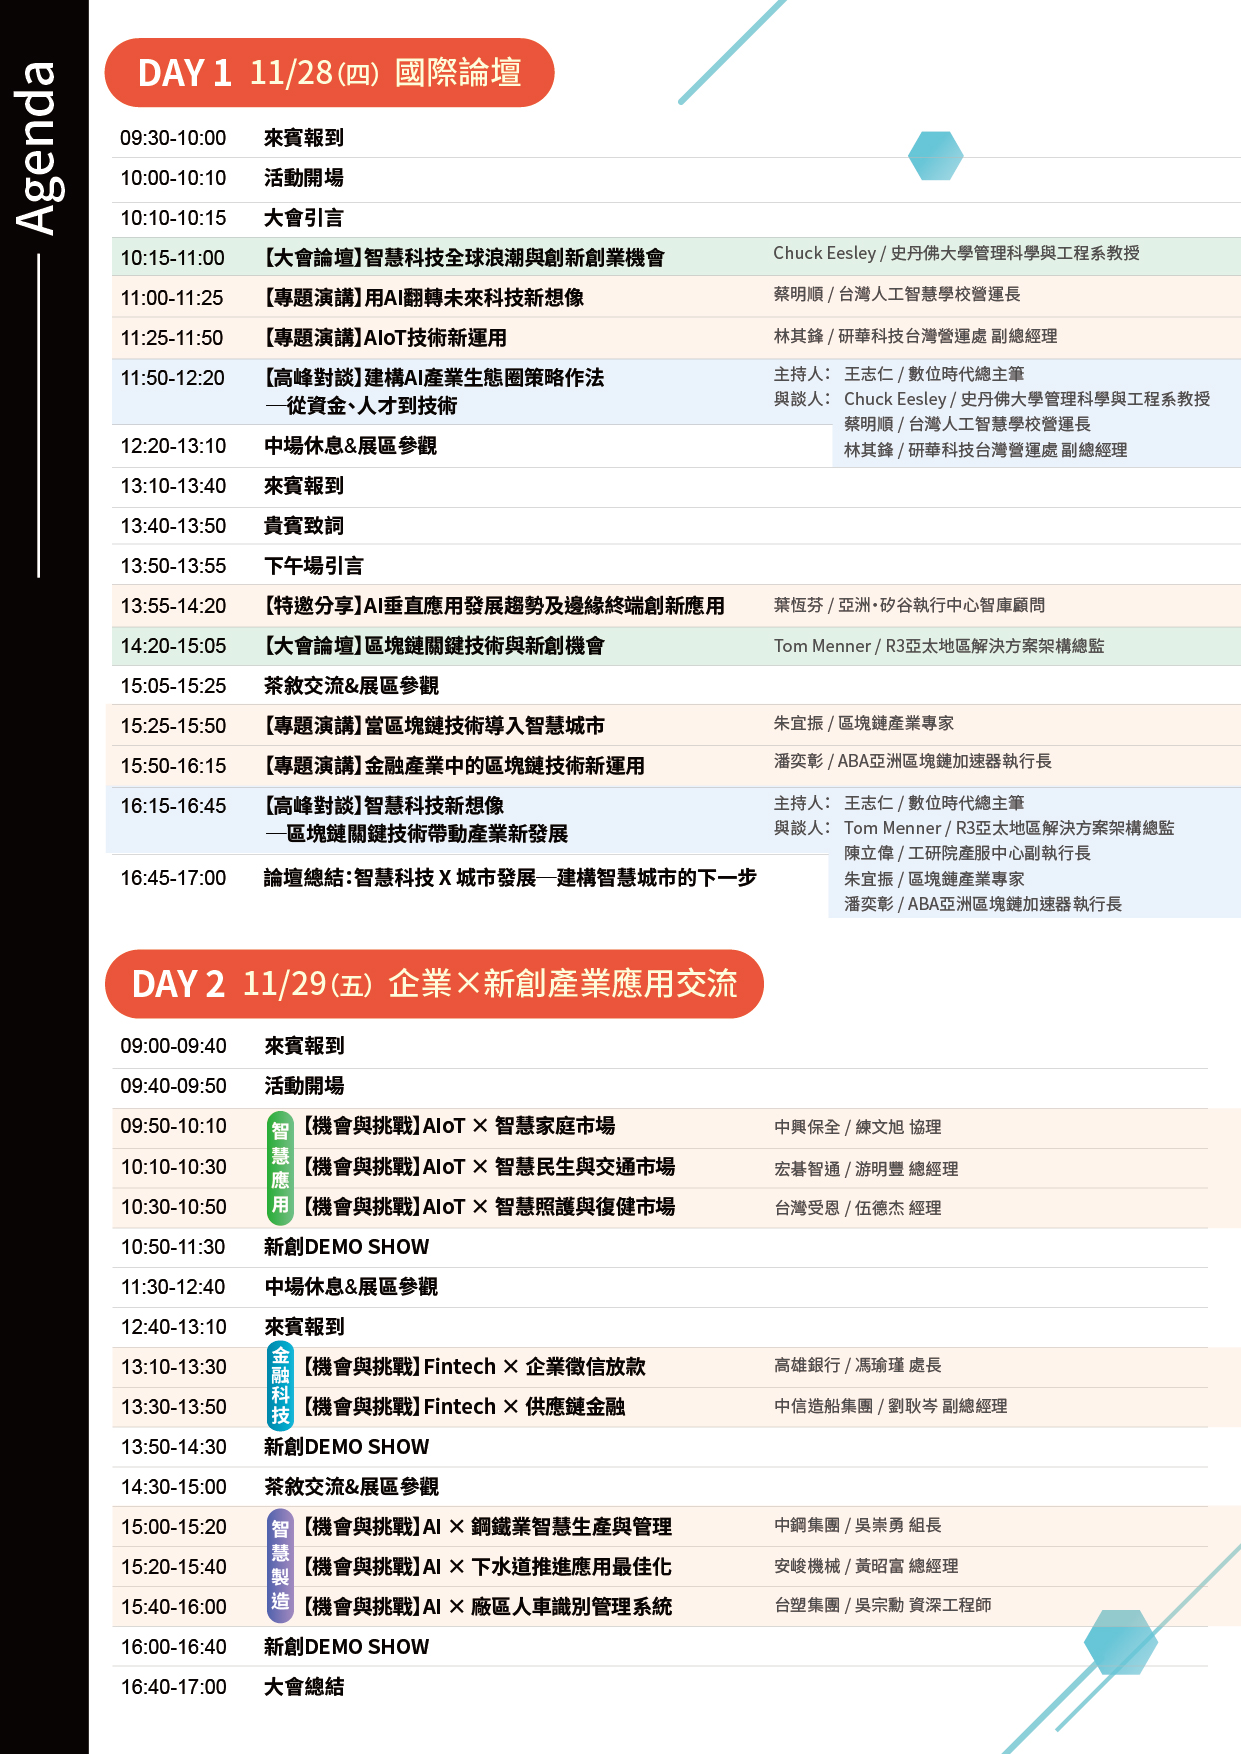
Task: Select the 建構AI產業生態圈策略作法 panel talk
Action: click(x=434, y=378)
